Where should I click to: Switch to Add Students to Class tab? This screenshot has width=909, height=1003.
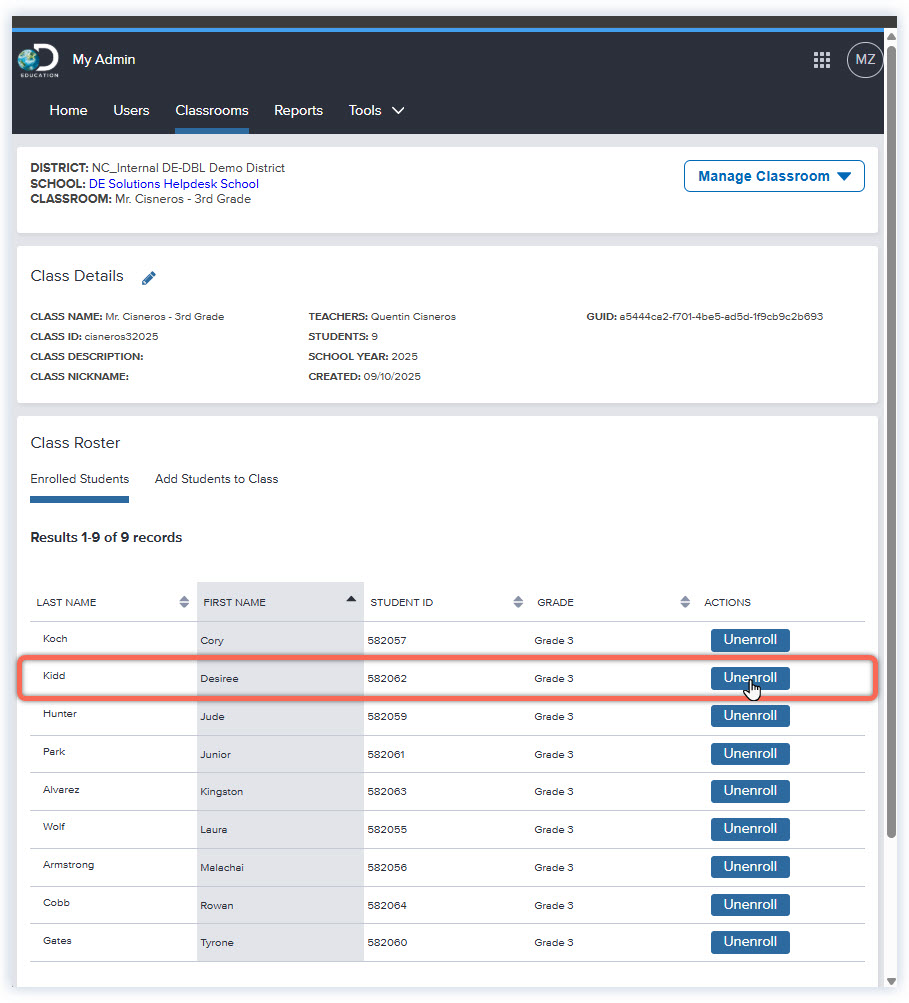[x=216, y=479]
